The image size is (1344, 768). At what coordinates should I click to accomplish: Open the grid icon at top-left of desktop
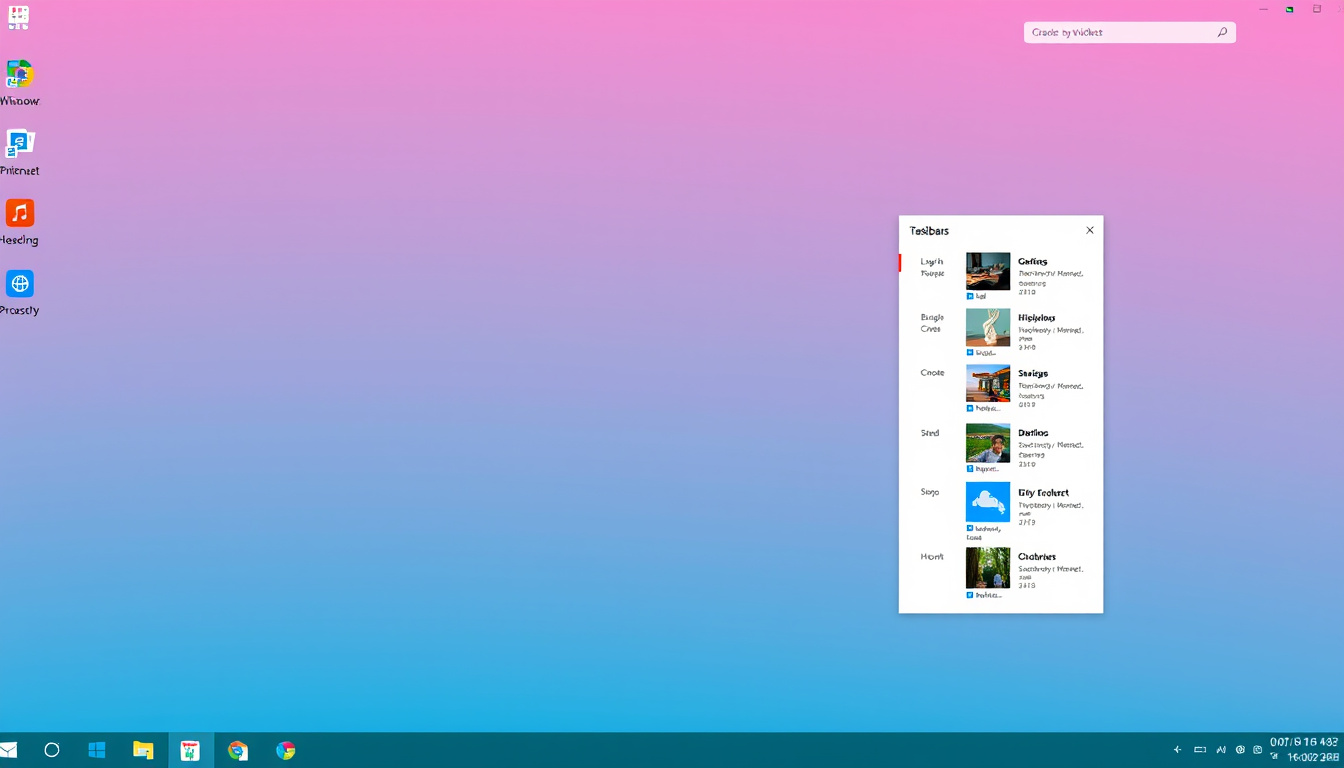pyautogui.click(x=18, y=16)
